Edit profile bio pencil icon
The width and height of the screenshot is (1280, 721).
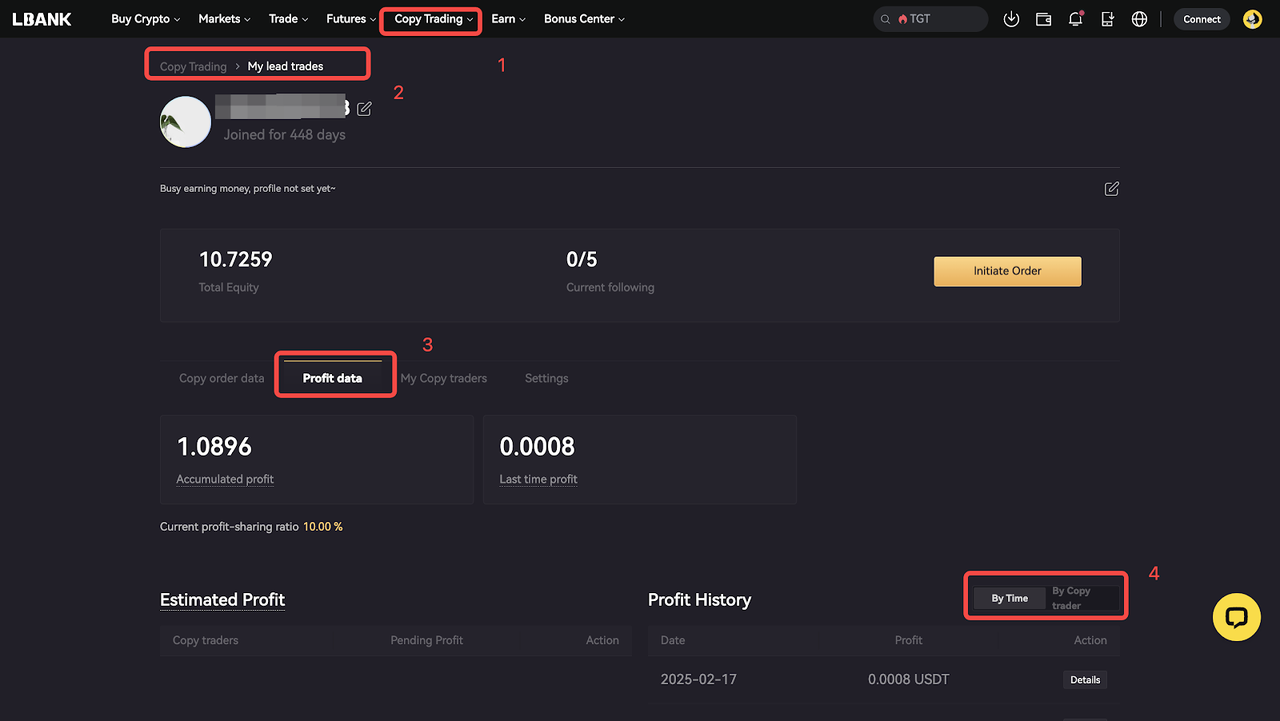[x=1111, y=189]
